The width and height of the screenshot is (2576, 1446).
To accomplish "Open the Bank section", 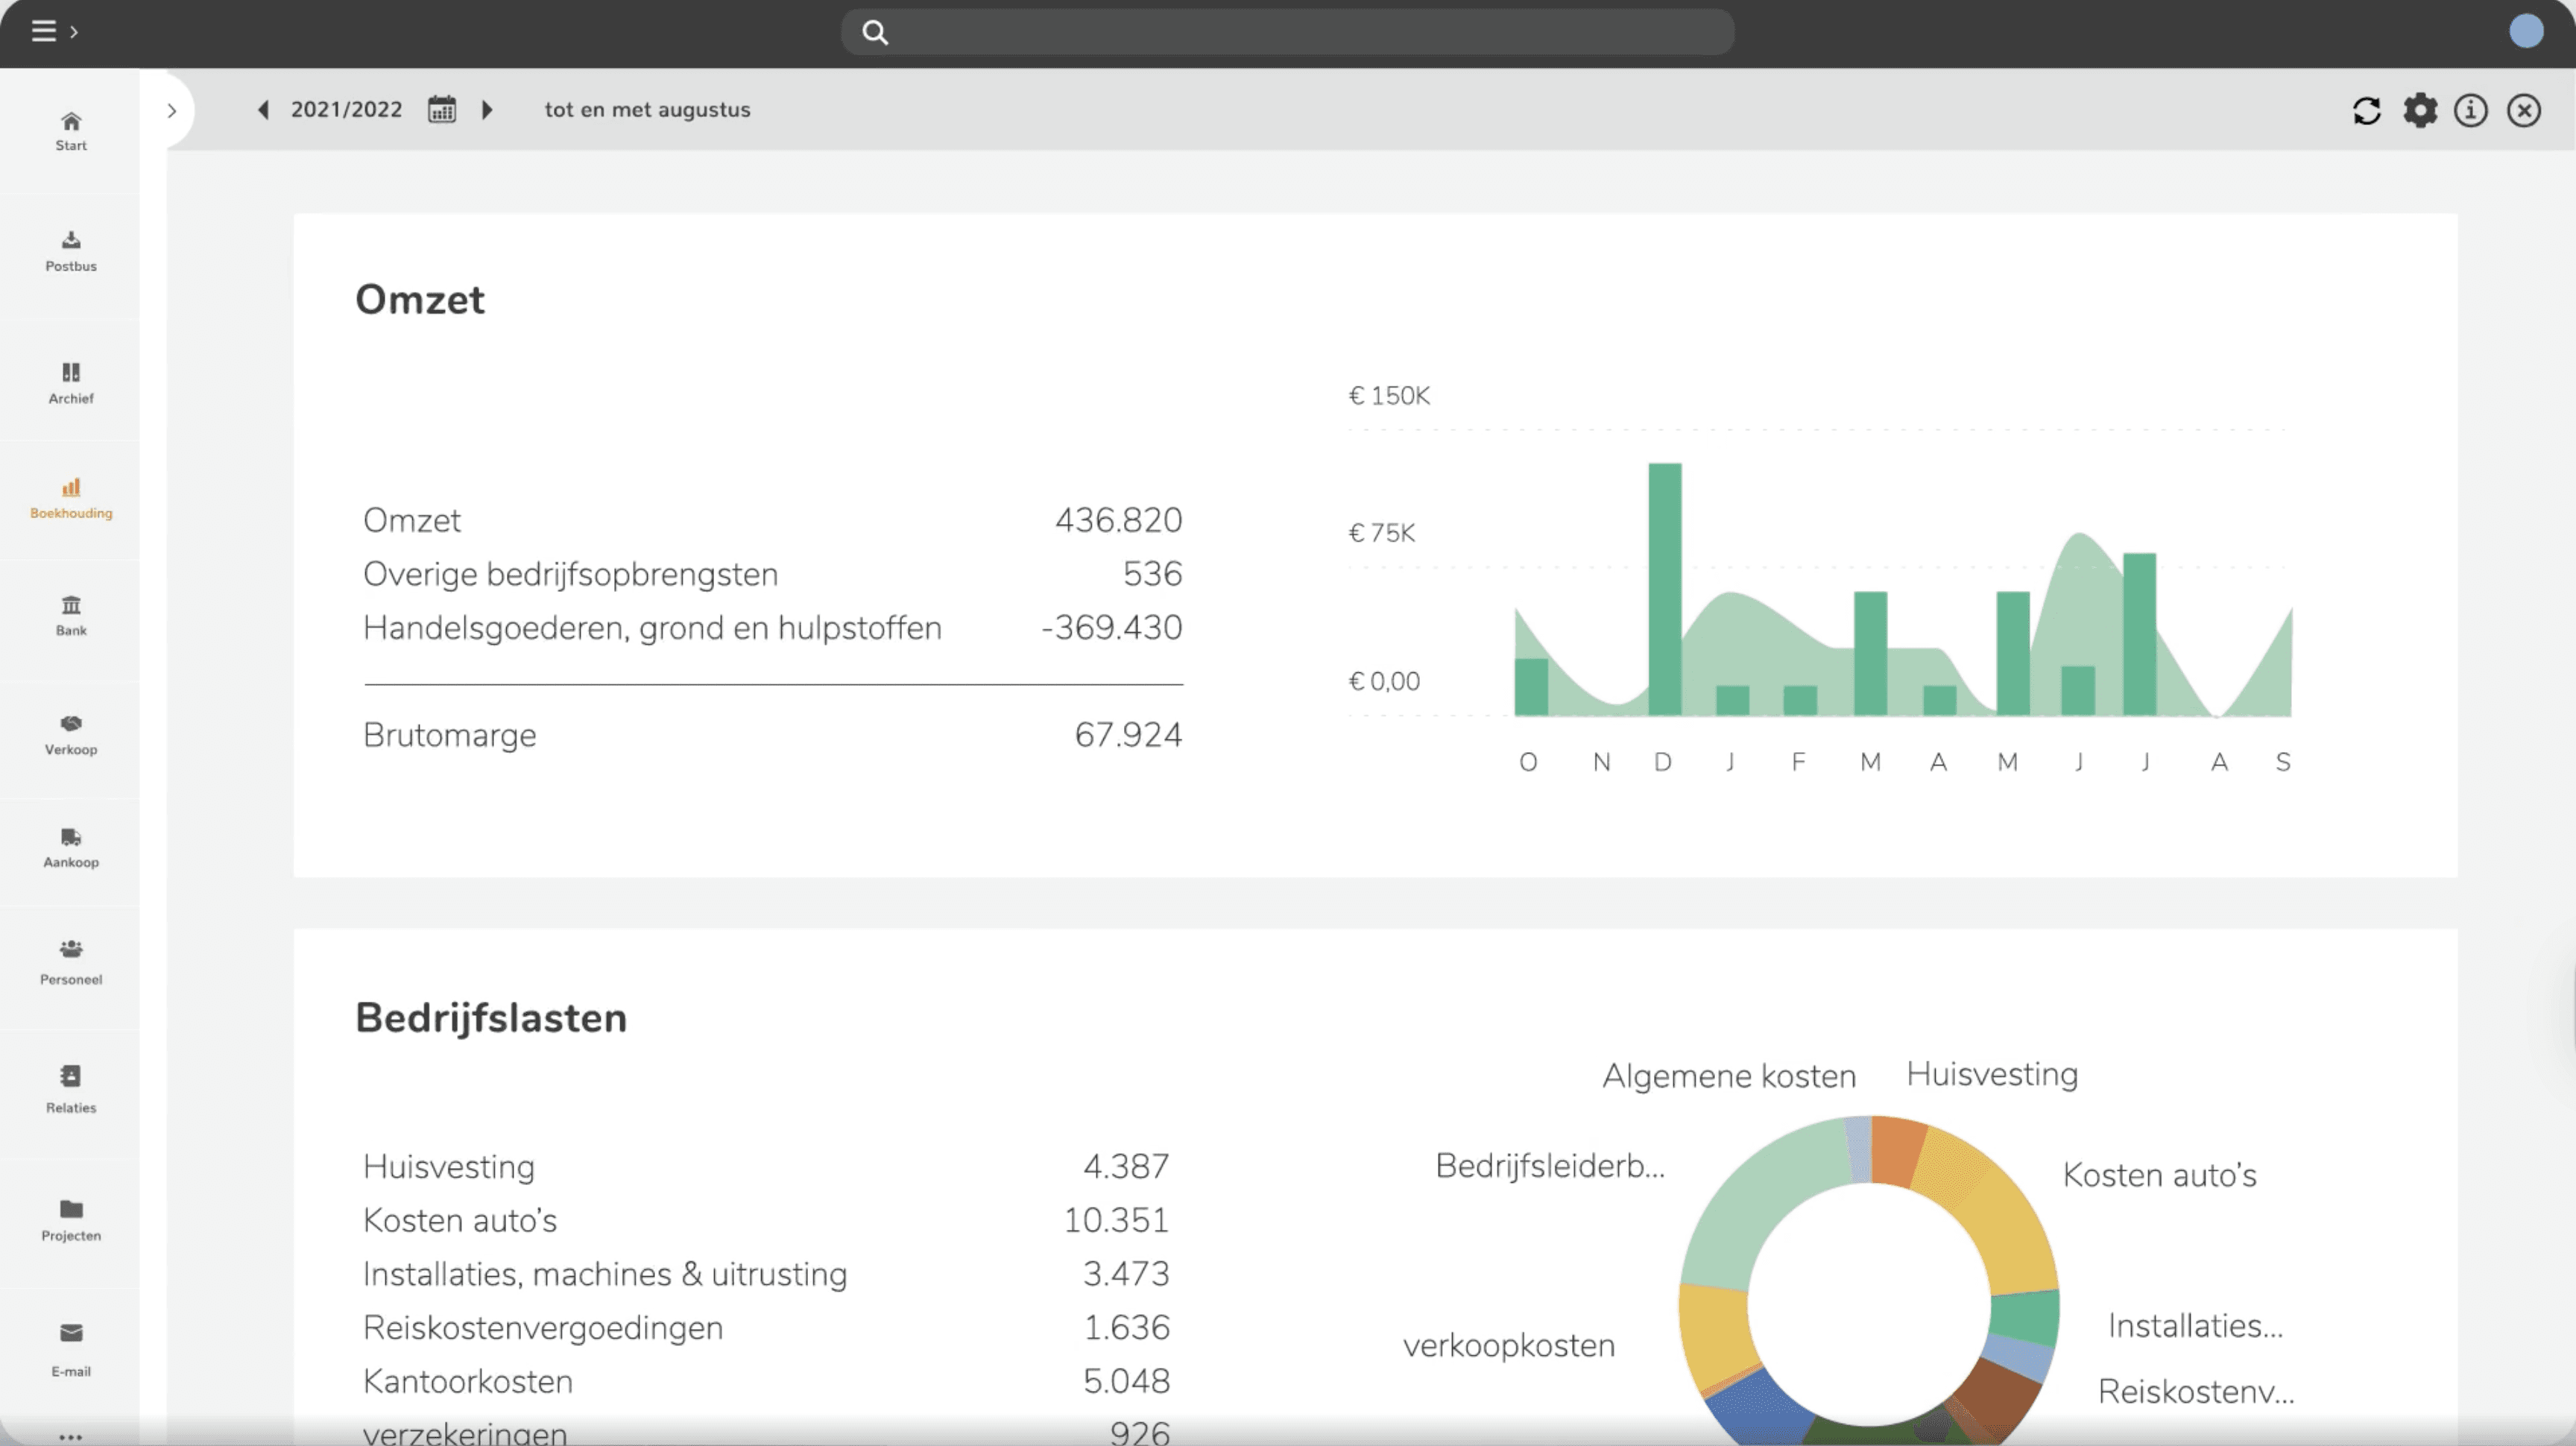I will coord(70,615).
